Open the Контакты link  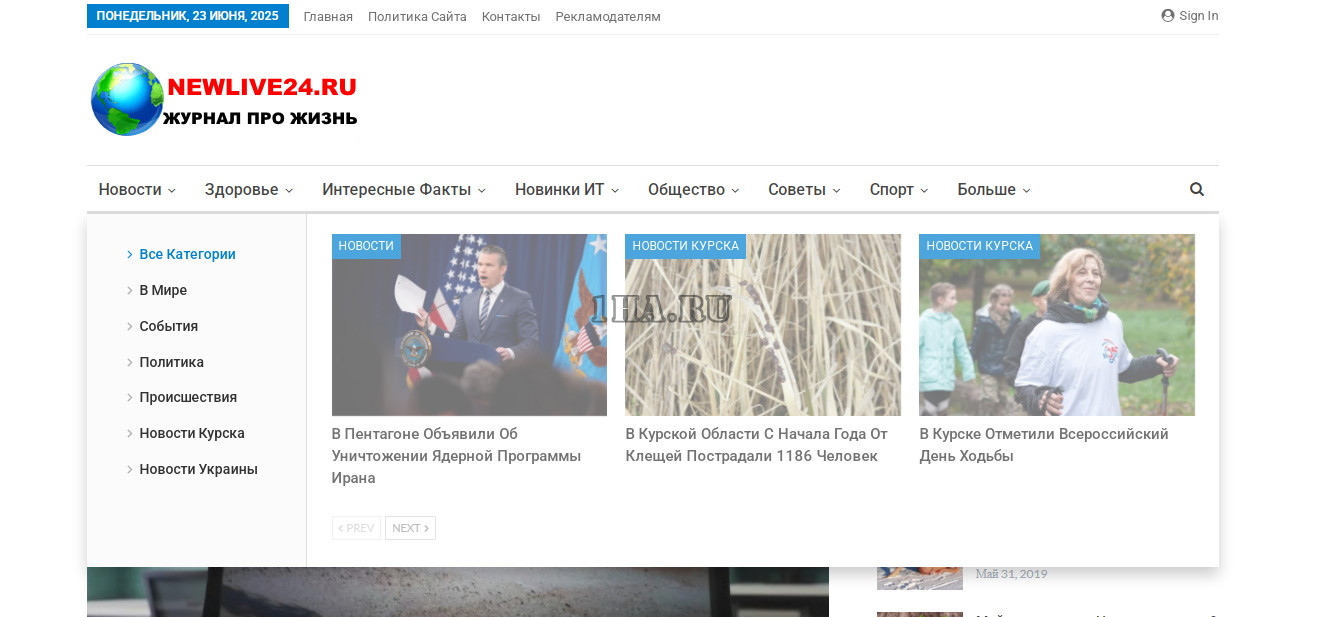pos(510,17)
